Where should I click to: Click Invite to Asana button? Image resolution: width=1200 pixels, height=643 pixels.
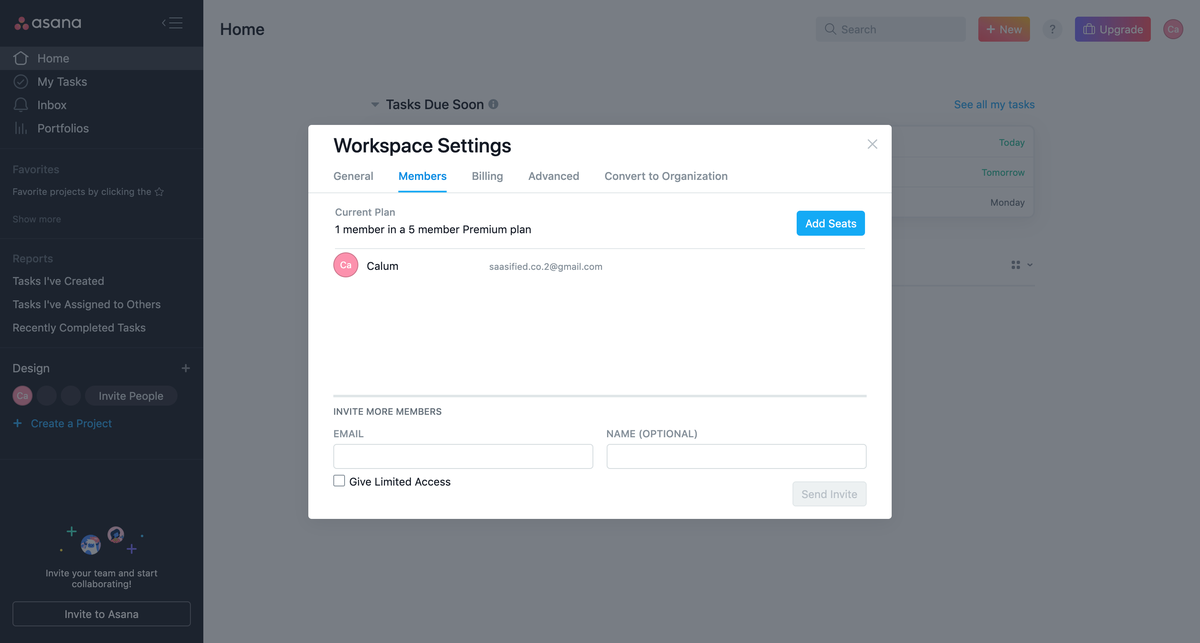[101, 614]
